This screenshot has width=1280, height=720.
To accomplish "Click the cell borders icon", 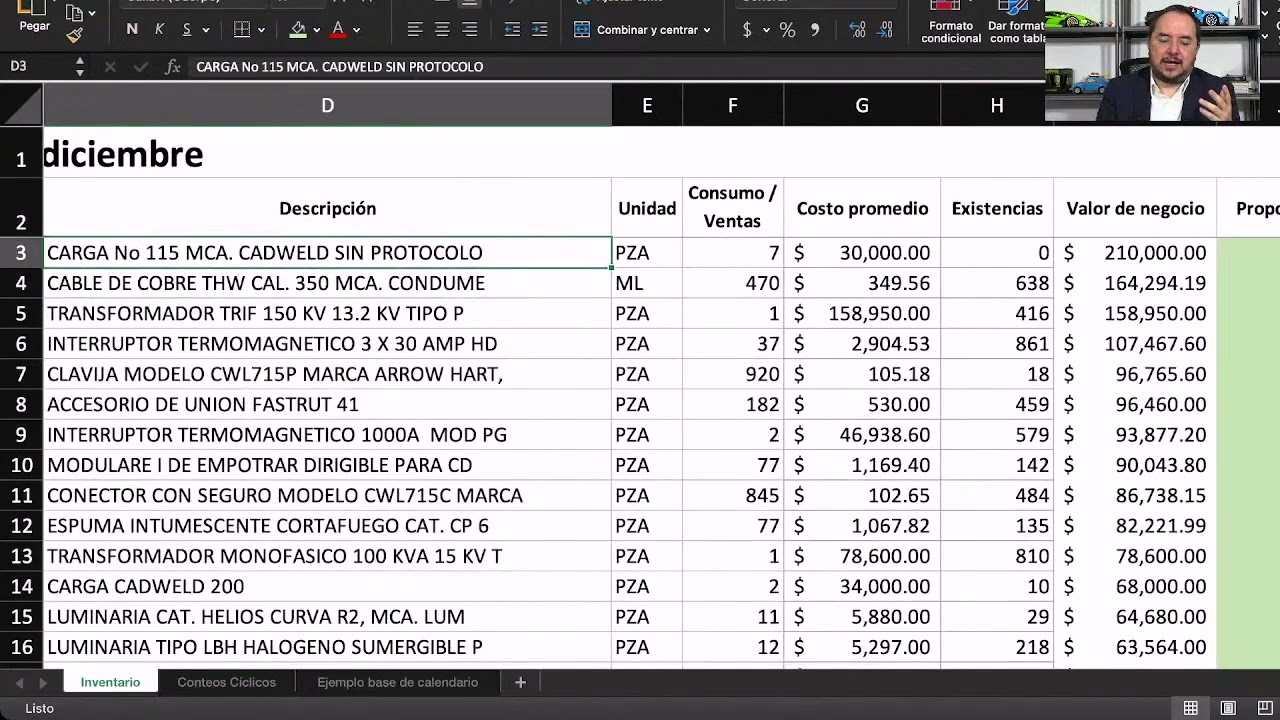I will tap(242, 30).
